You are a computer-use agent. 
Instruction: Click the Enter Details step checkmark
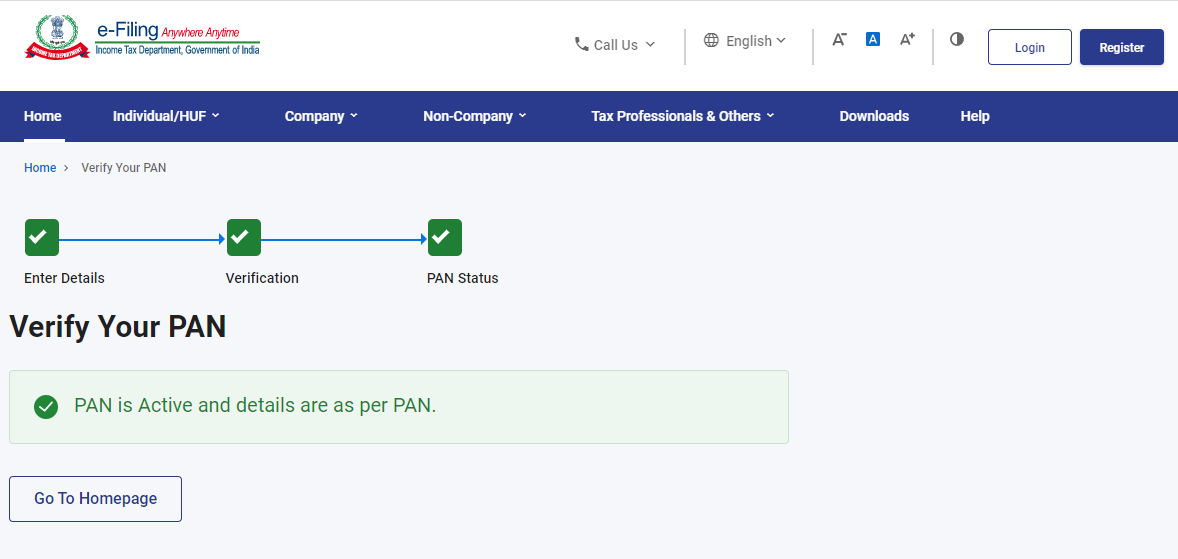click(41, 237)
